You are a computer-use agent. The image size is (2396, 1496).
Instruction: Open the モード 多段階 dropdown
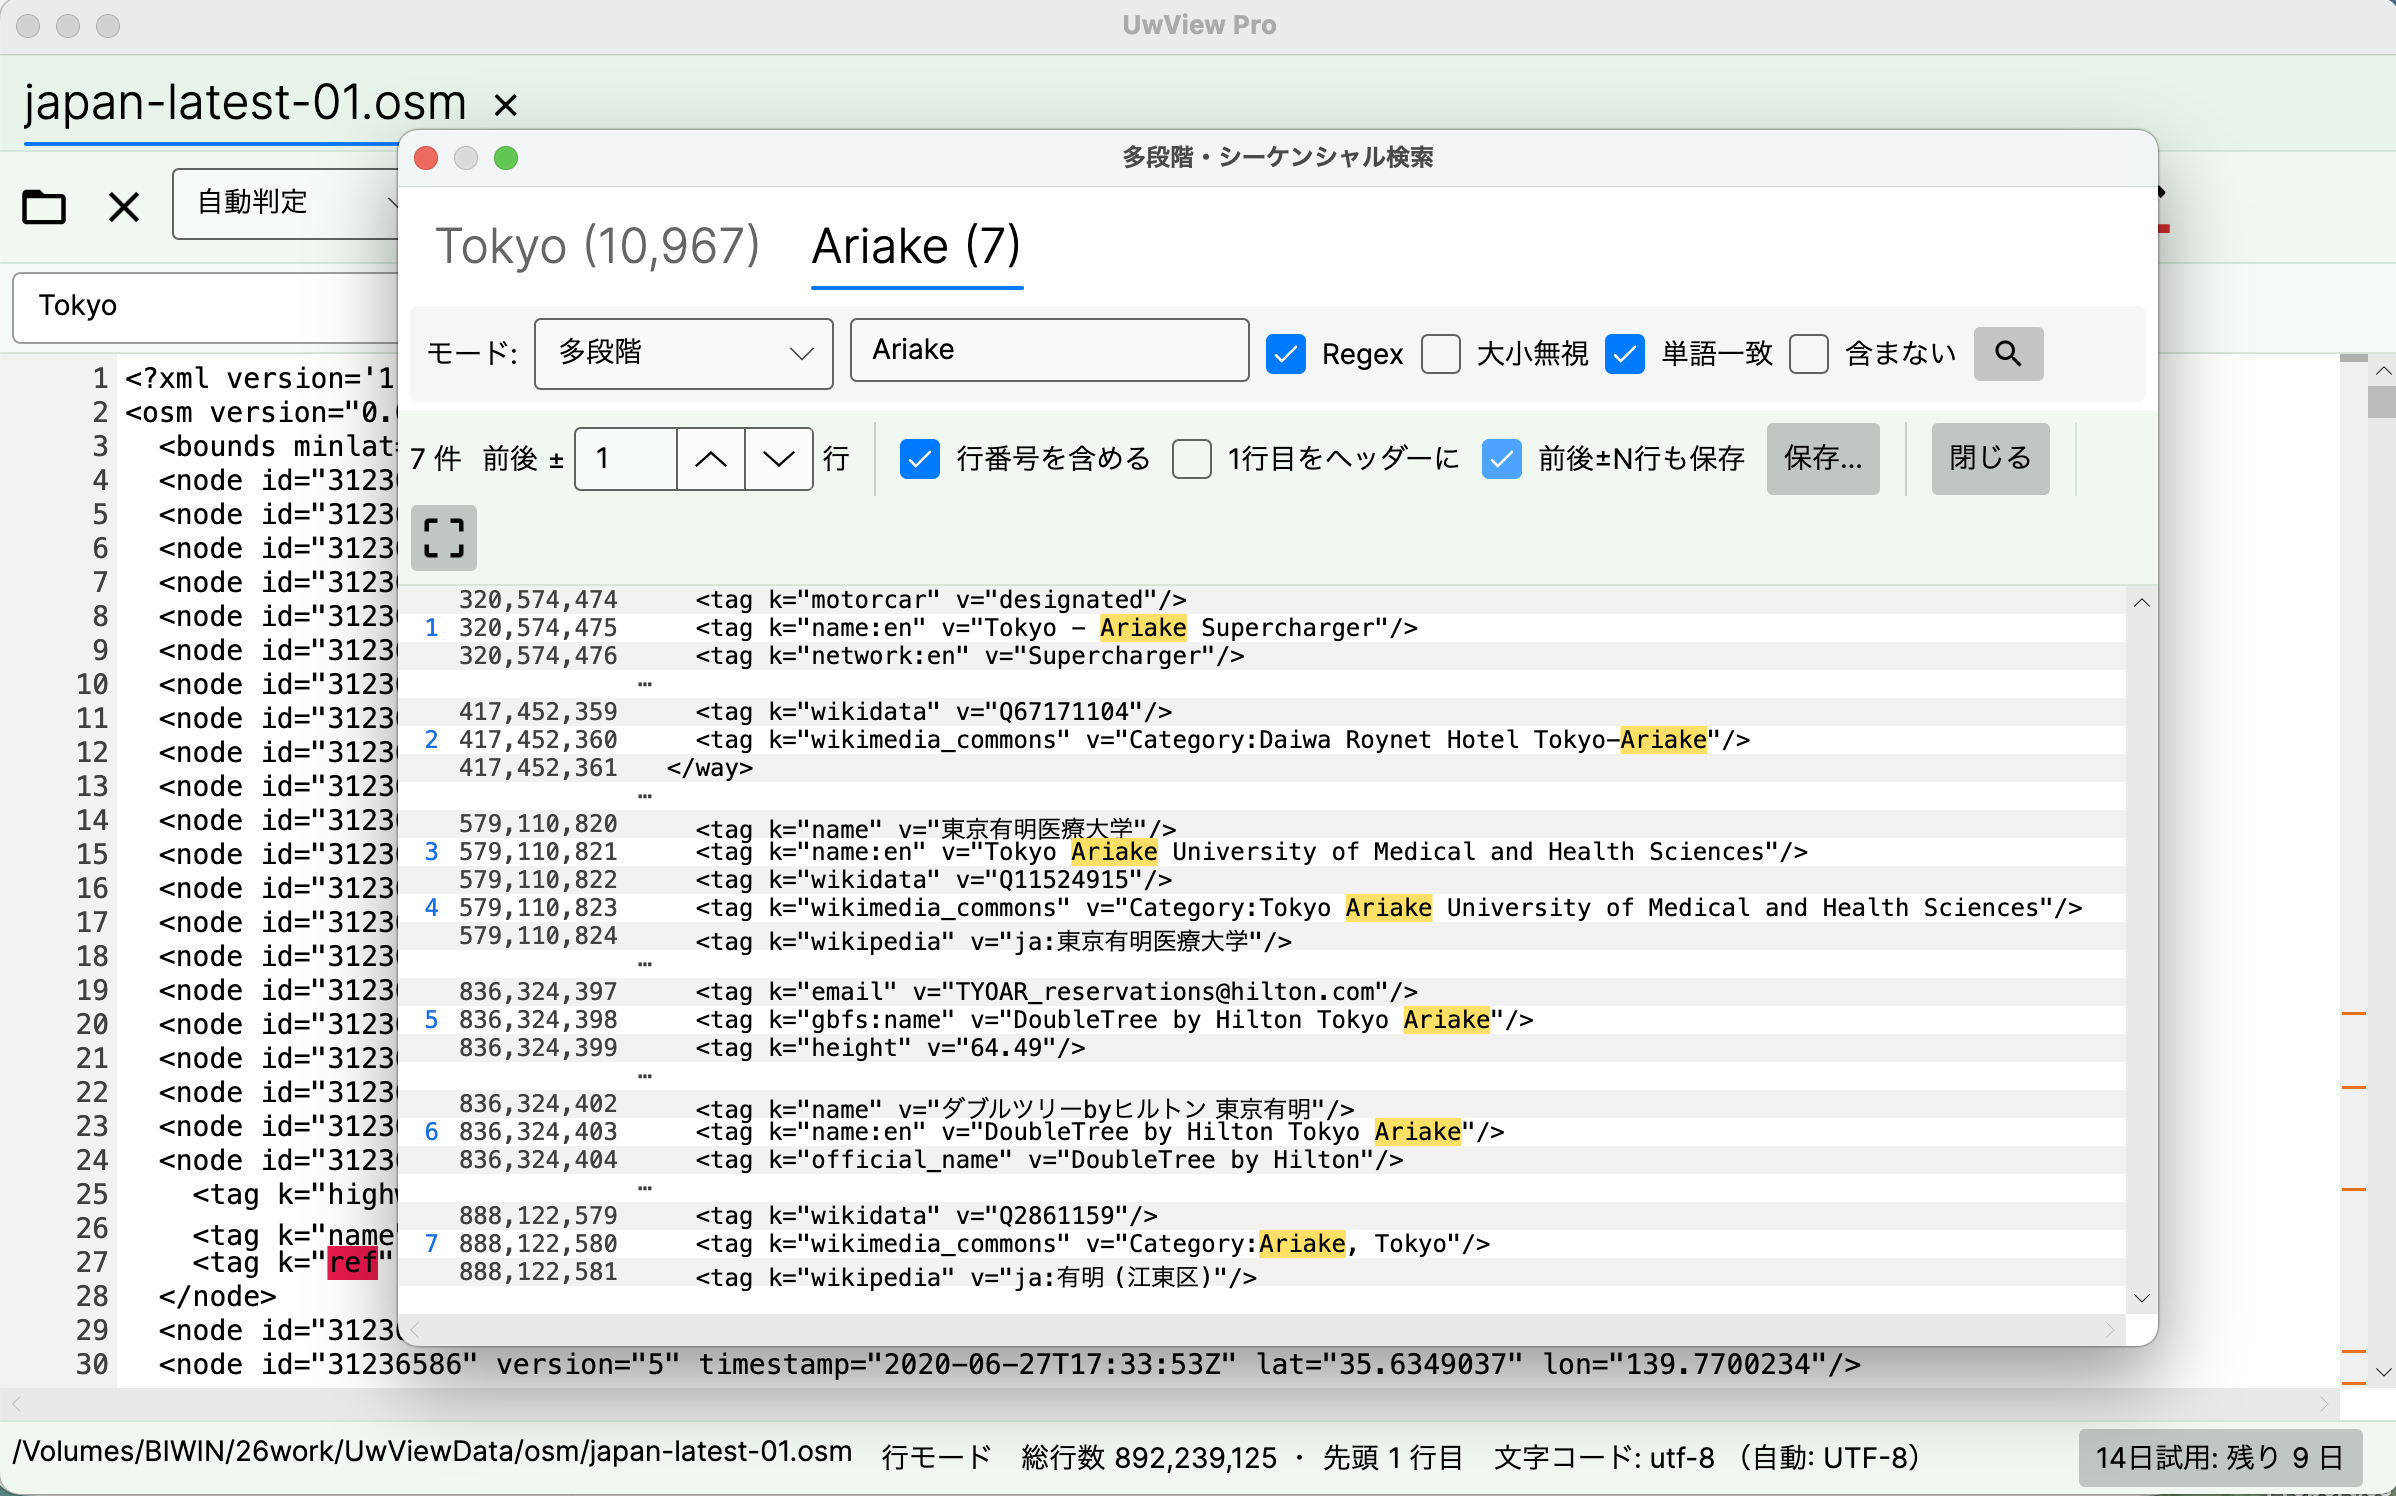(x=684, y=354)
